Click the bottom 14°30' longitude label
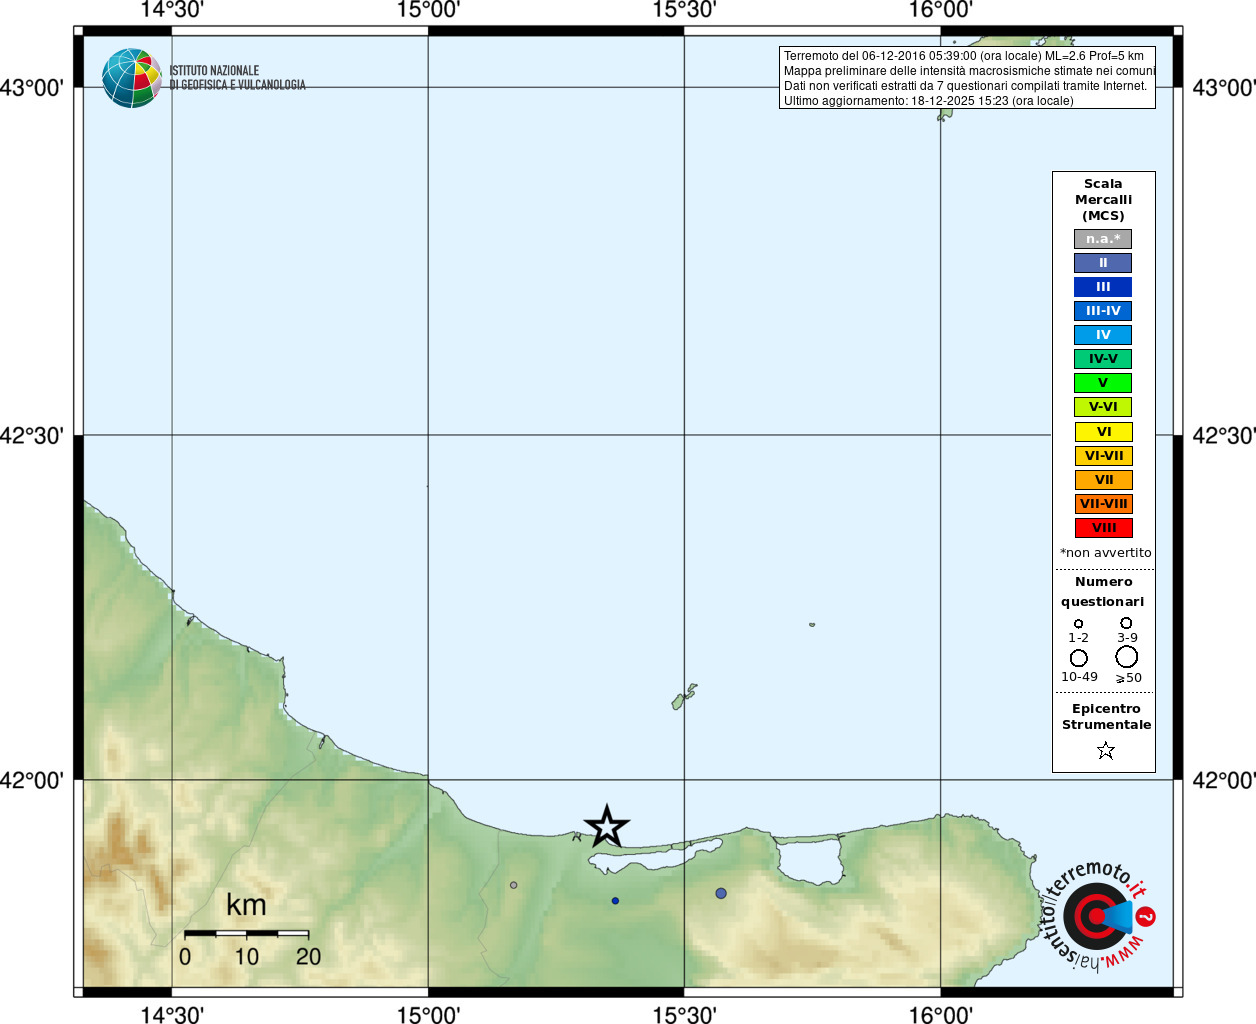The width and height of the screenshot is (1256, 1024). pyautogui.click(x=171, y=1014)
